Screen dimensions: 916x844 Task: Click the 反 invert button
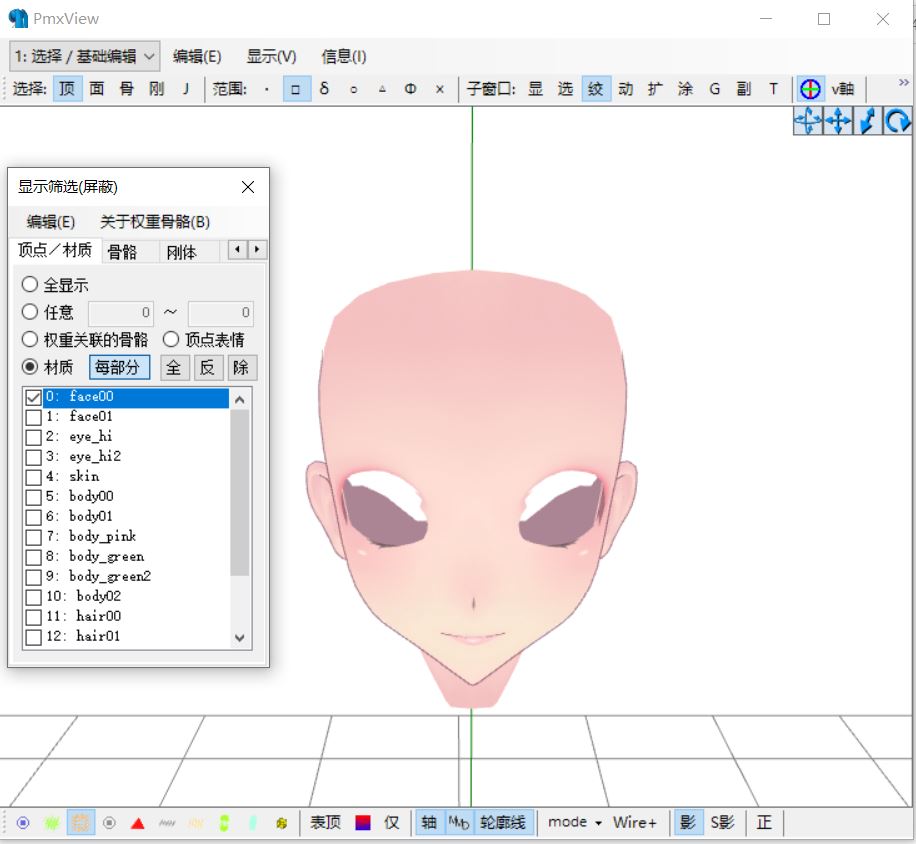208,368
